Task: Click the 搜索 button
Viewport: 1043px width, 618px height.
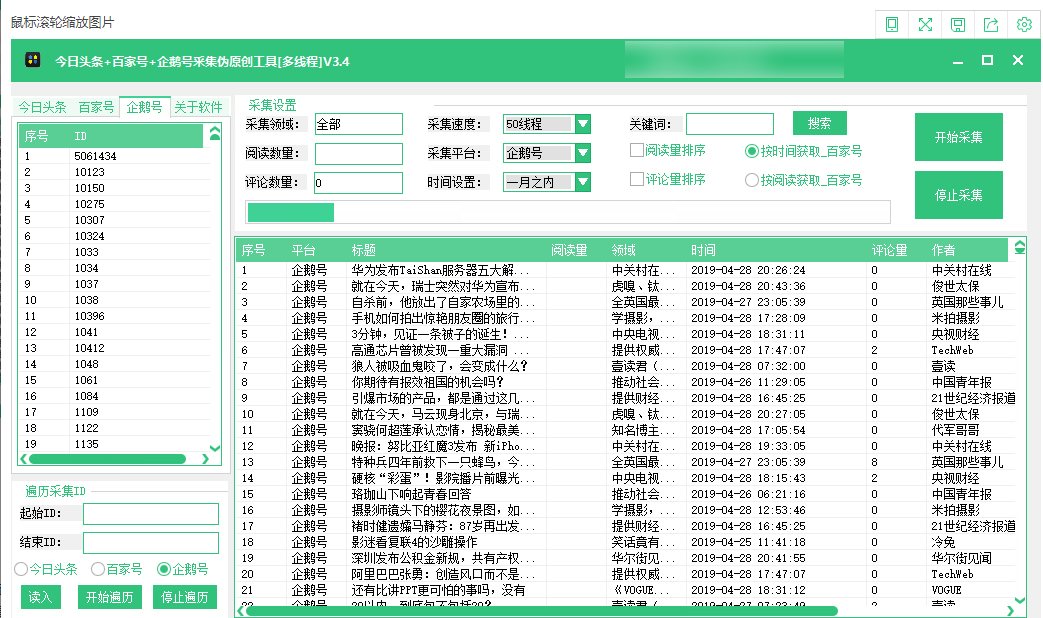Action: coord(820,123)
